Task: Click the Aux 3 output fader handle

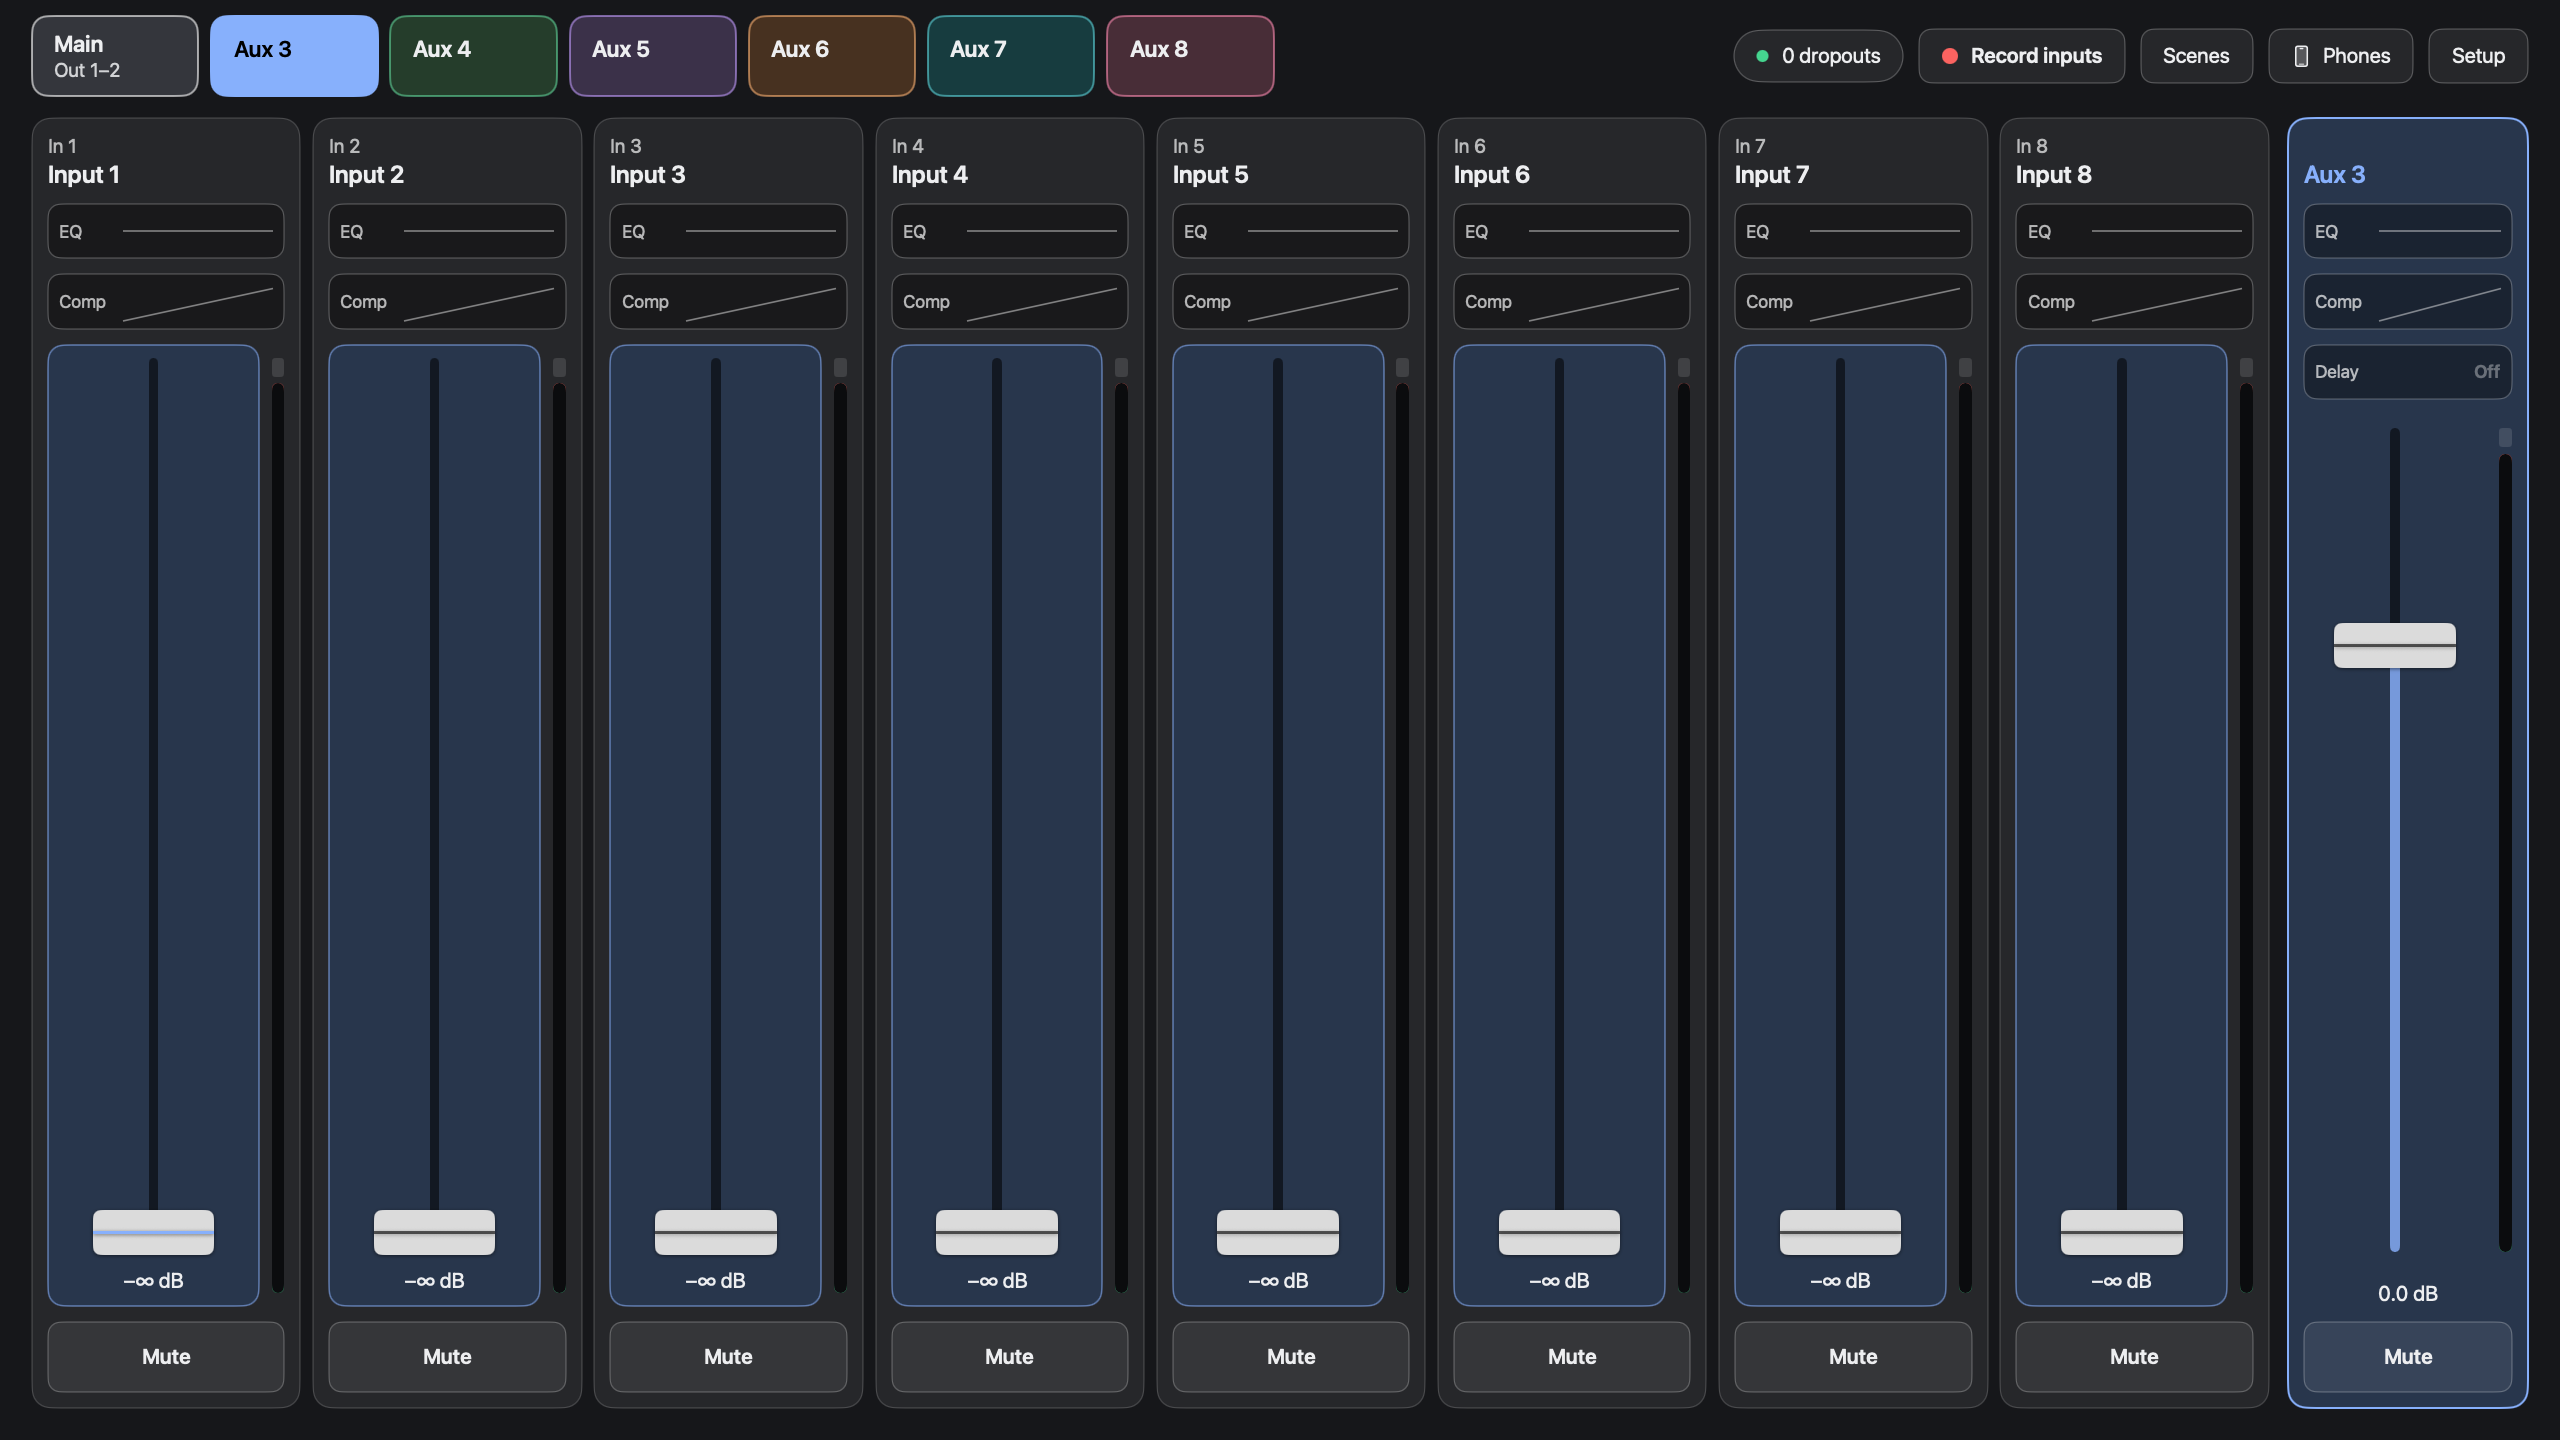Action: click(2395, 645)
